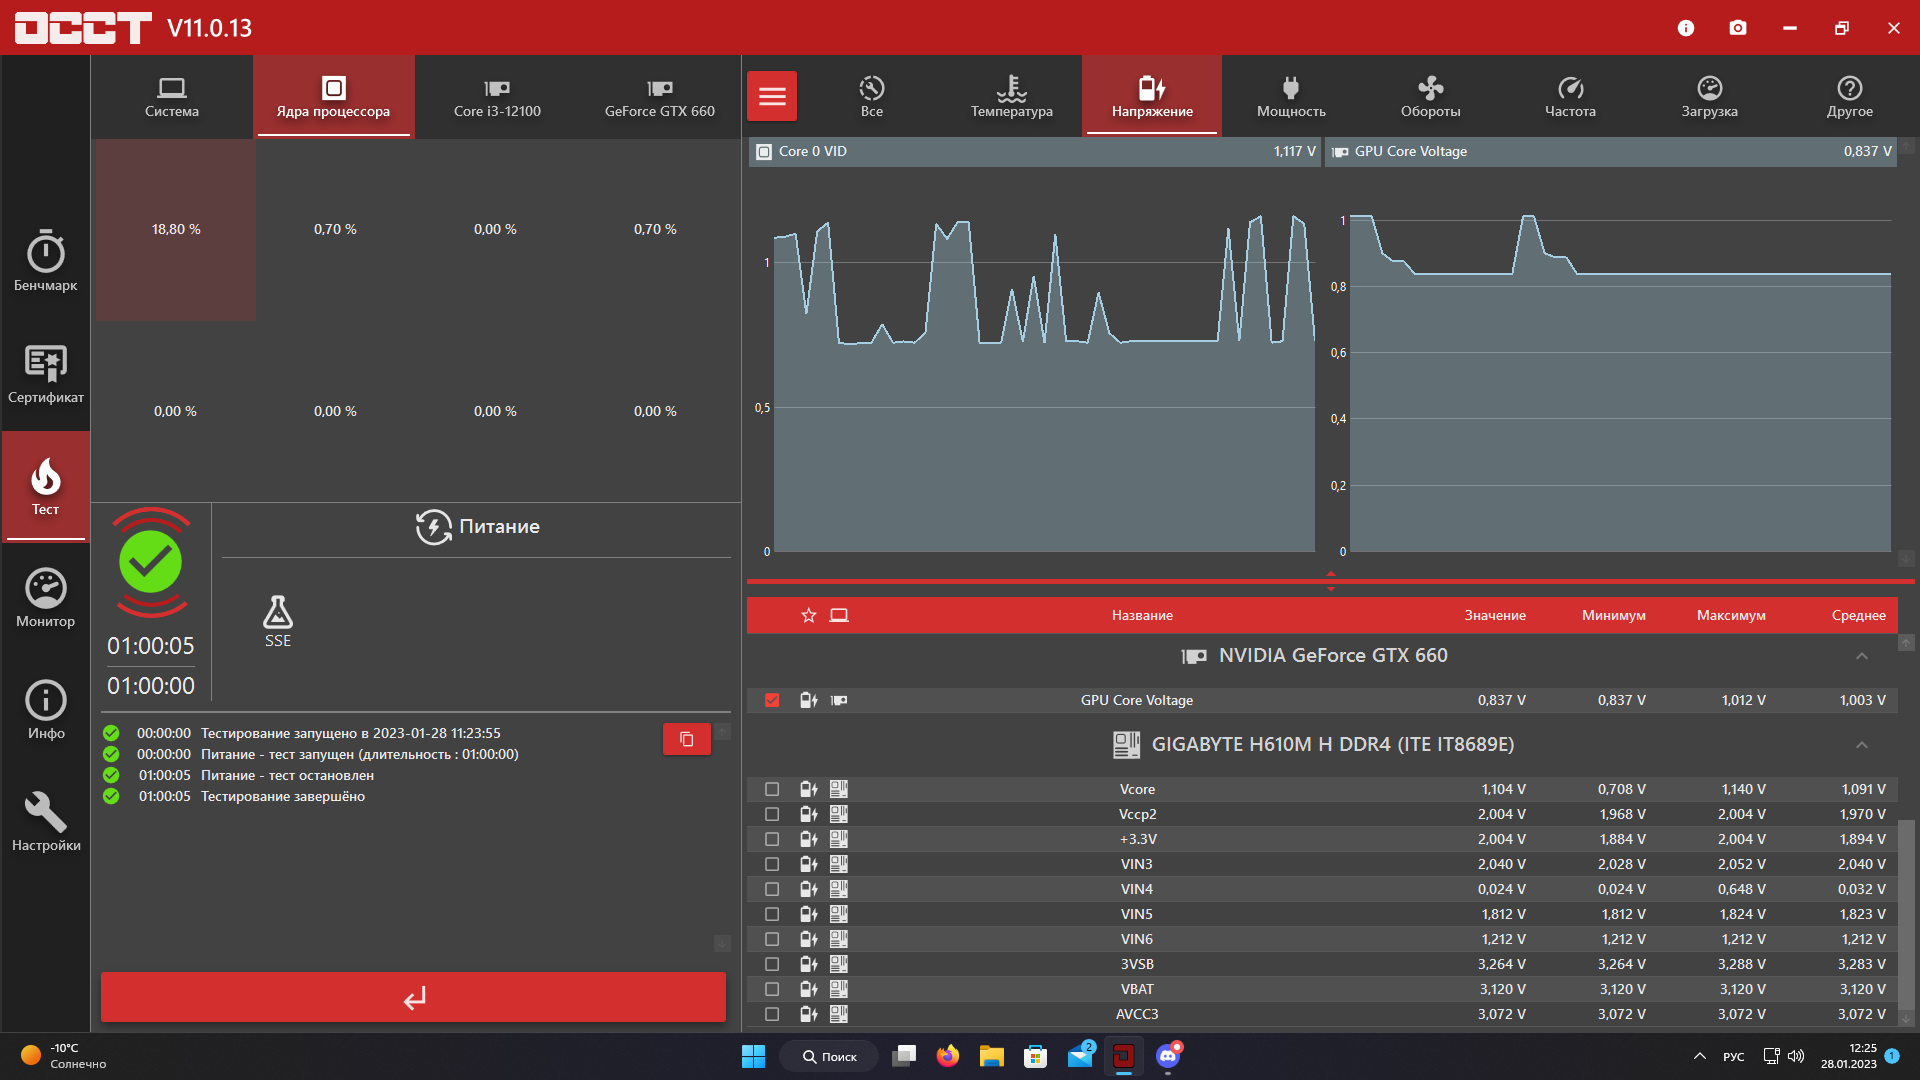This screenshot has width=1920, height=1080.
Task: Open the Бенчмарк section in sidebar
Action: point(46,260)
